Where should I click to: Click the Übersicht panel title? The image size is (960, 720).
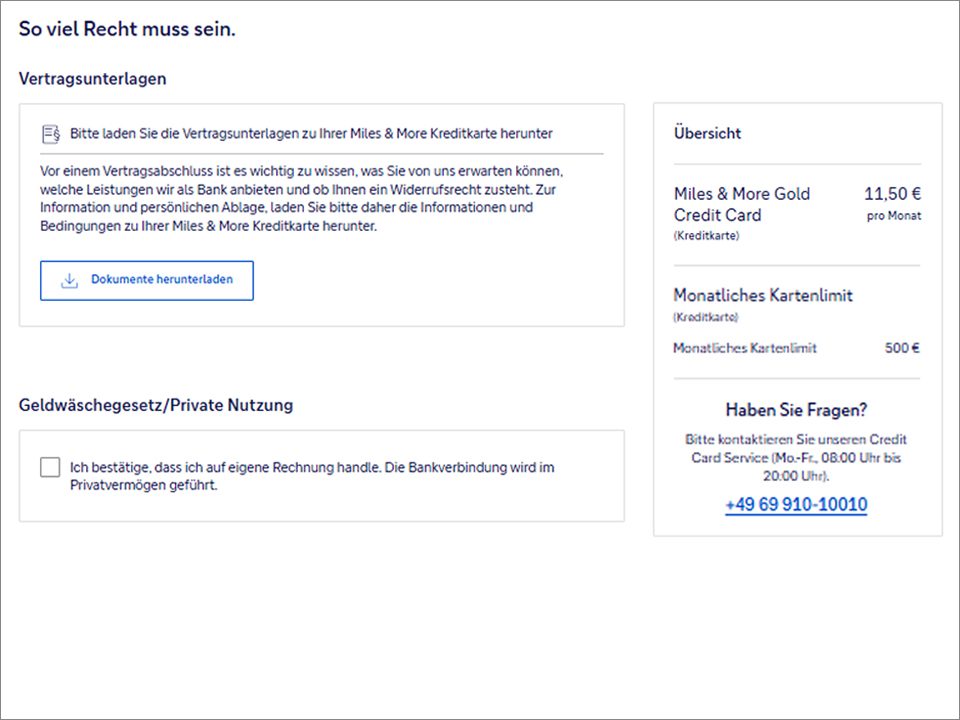coord(707,133)
